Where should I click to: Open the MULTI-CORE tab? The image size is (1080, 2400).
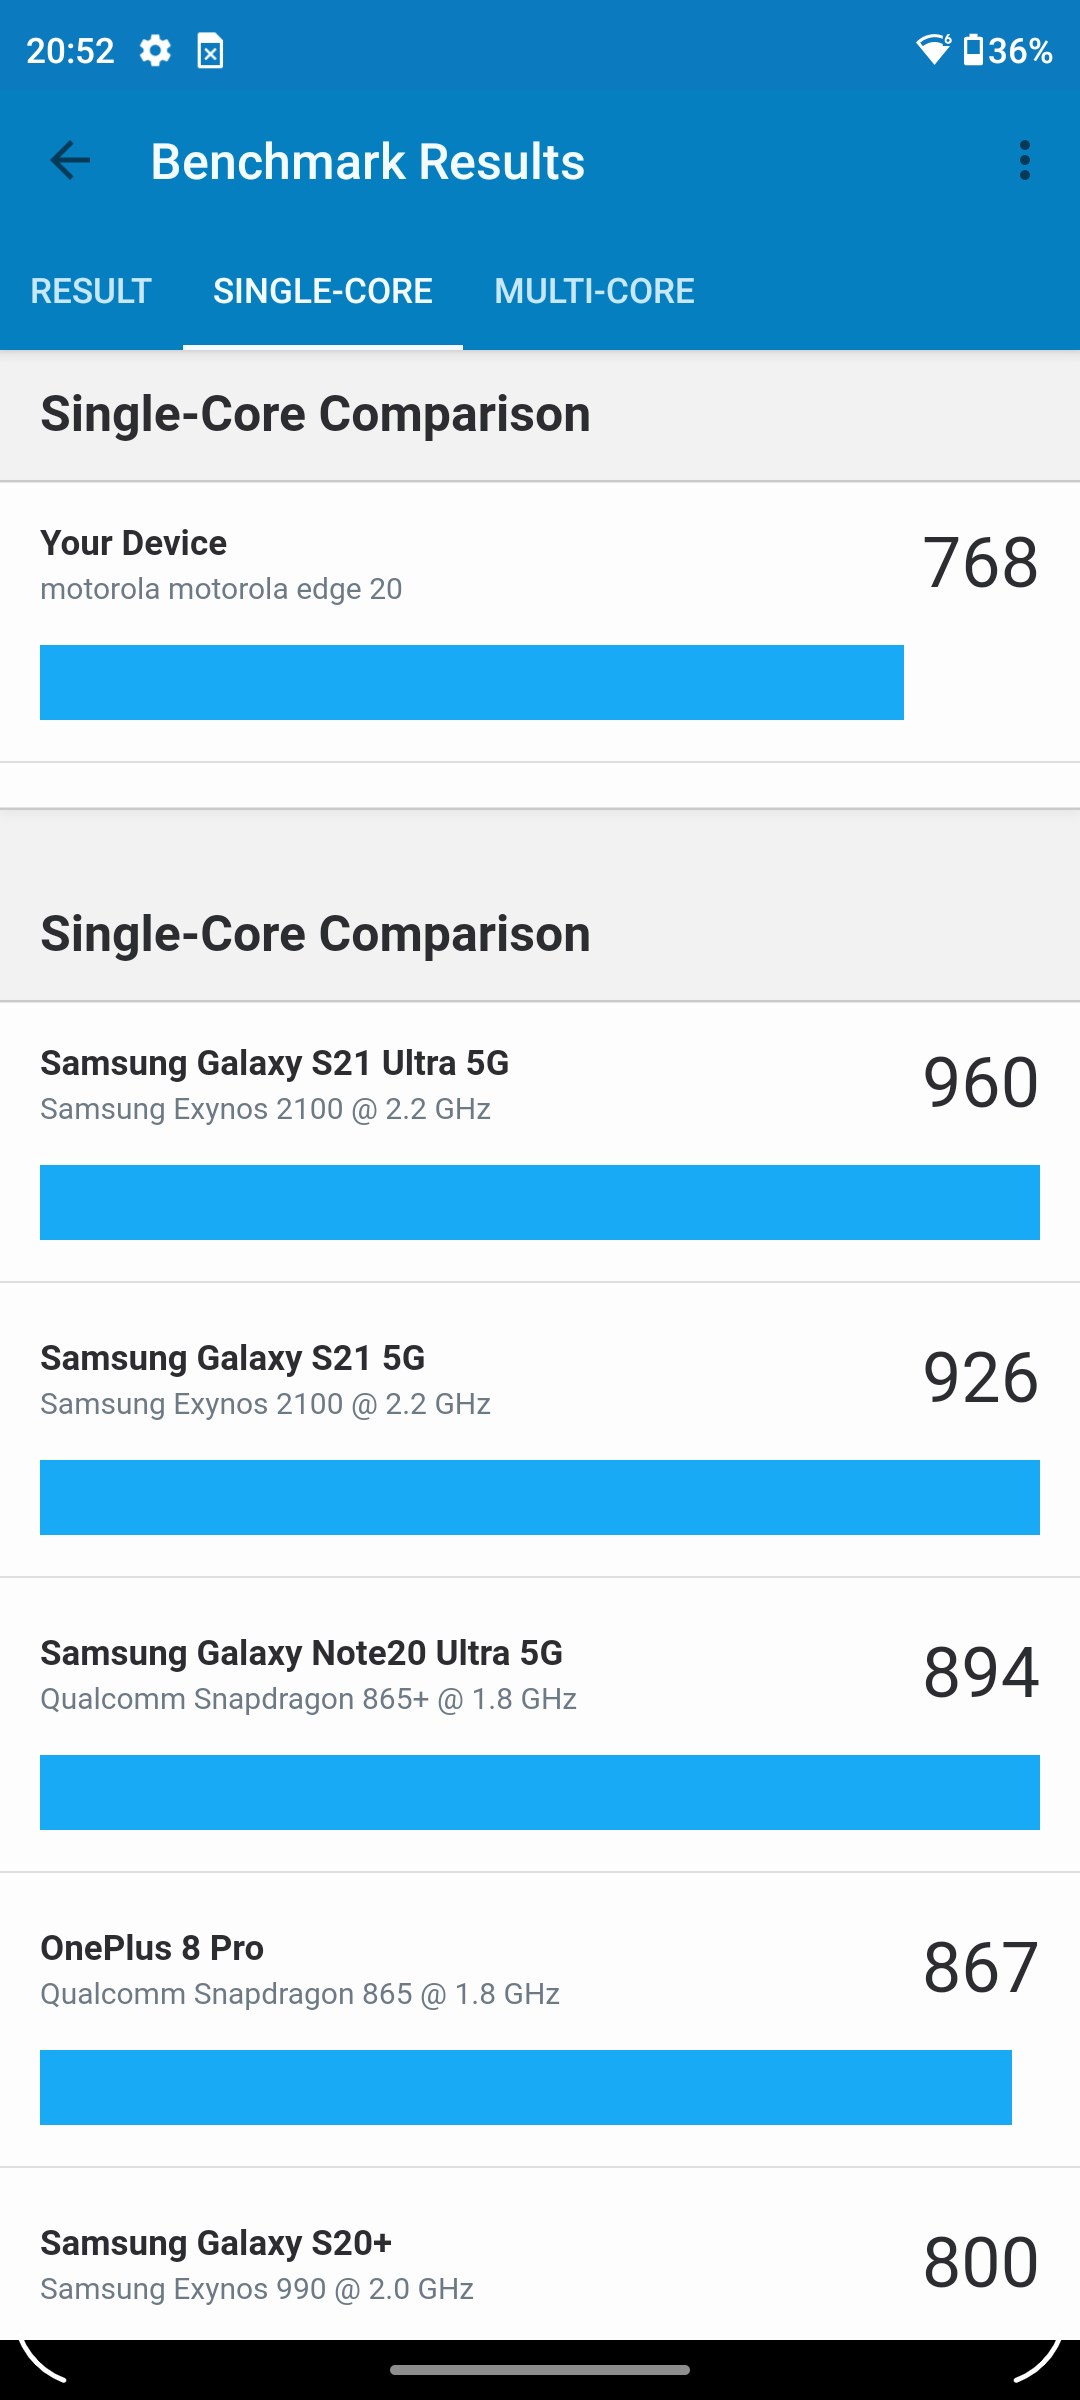(594, 291)
